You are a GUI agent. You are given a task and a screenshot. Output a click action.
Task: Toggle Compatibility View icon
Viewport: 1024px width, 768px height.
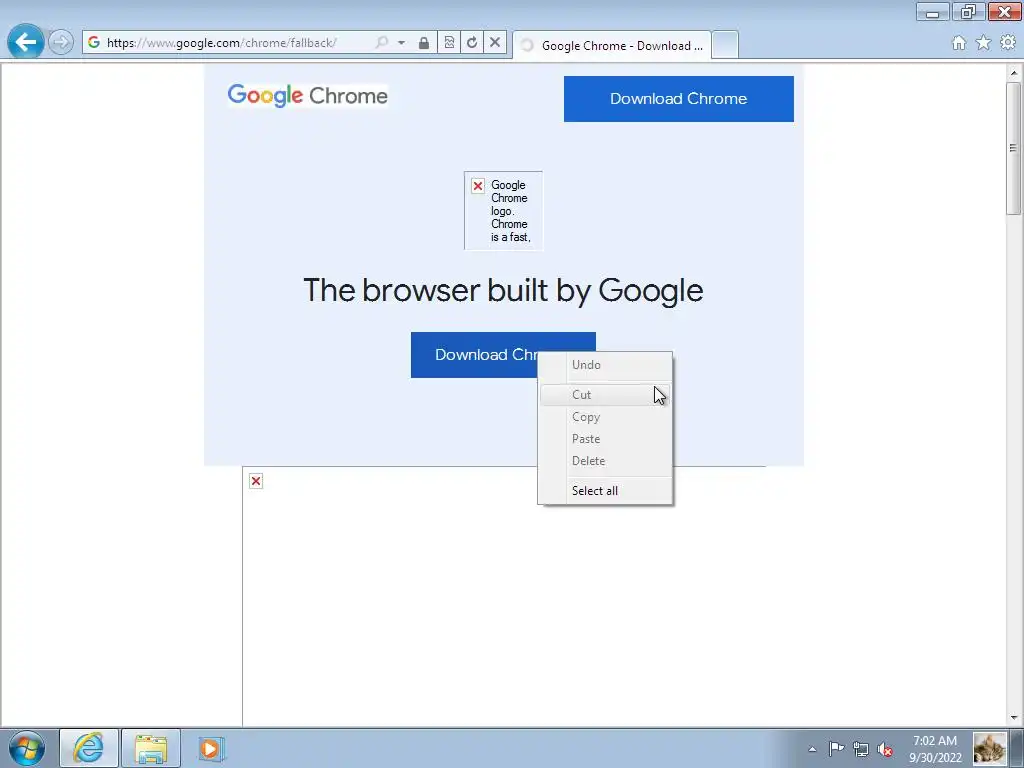click(x=449, y=43)
